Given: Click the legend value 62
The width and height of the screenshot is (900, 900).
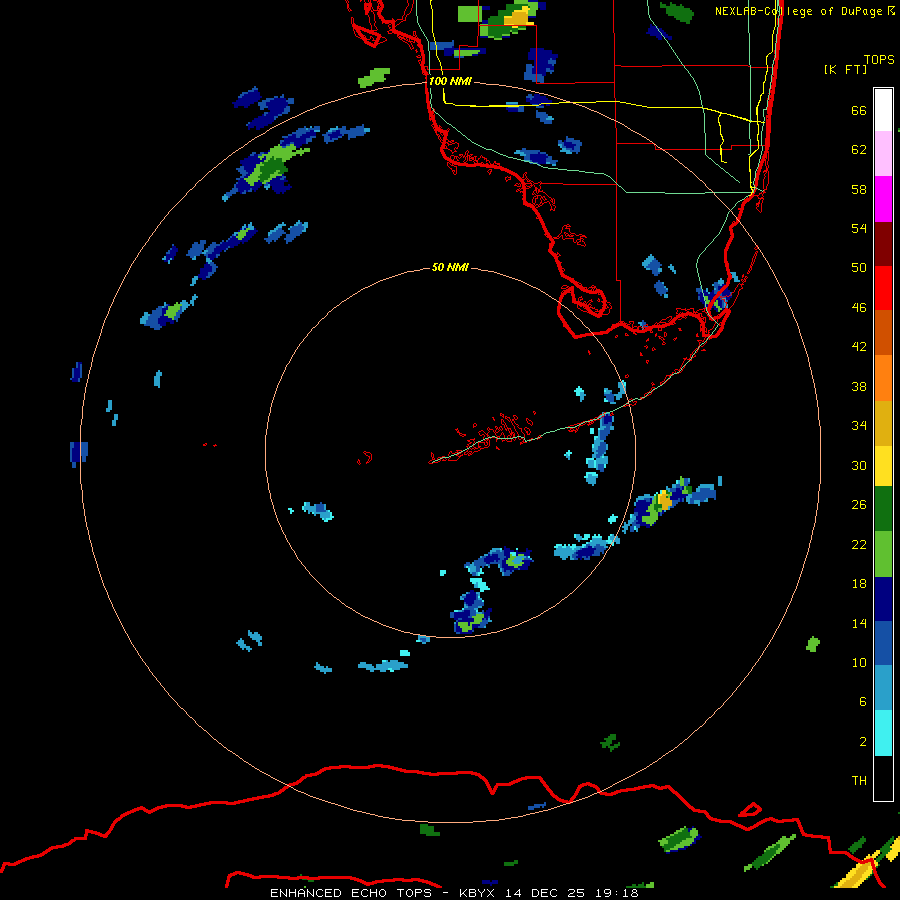Looking at the screenshot, I should coord(859,150).
